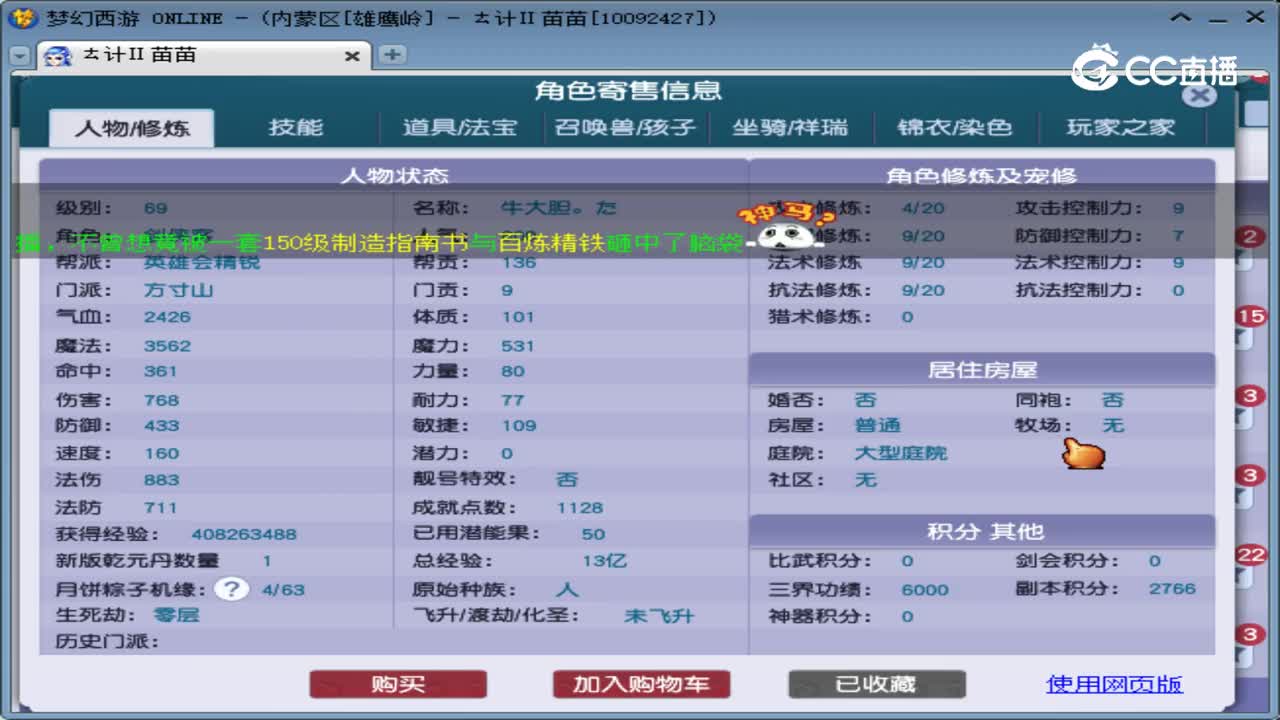This screenshot has width=1280, height=720.
Task: Open the 技能 tab
Action: (x=296, y=128)
